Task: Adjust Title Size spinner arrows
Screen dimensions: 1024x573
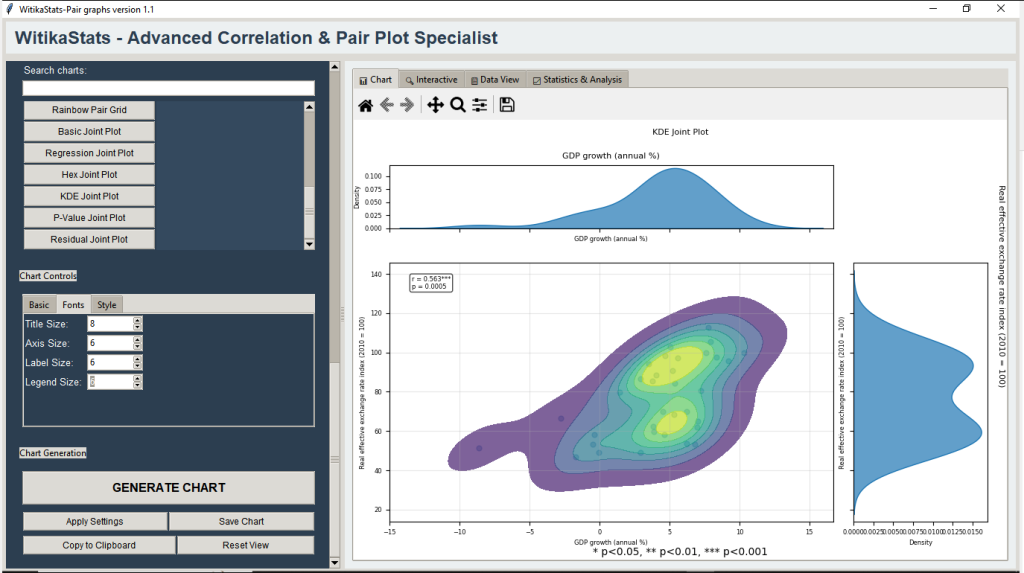Action: coord(137,323)
